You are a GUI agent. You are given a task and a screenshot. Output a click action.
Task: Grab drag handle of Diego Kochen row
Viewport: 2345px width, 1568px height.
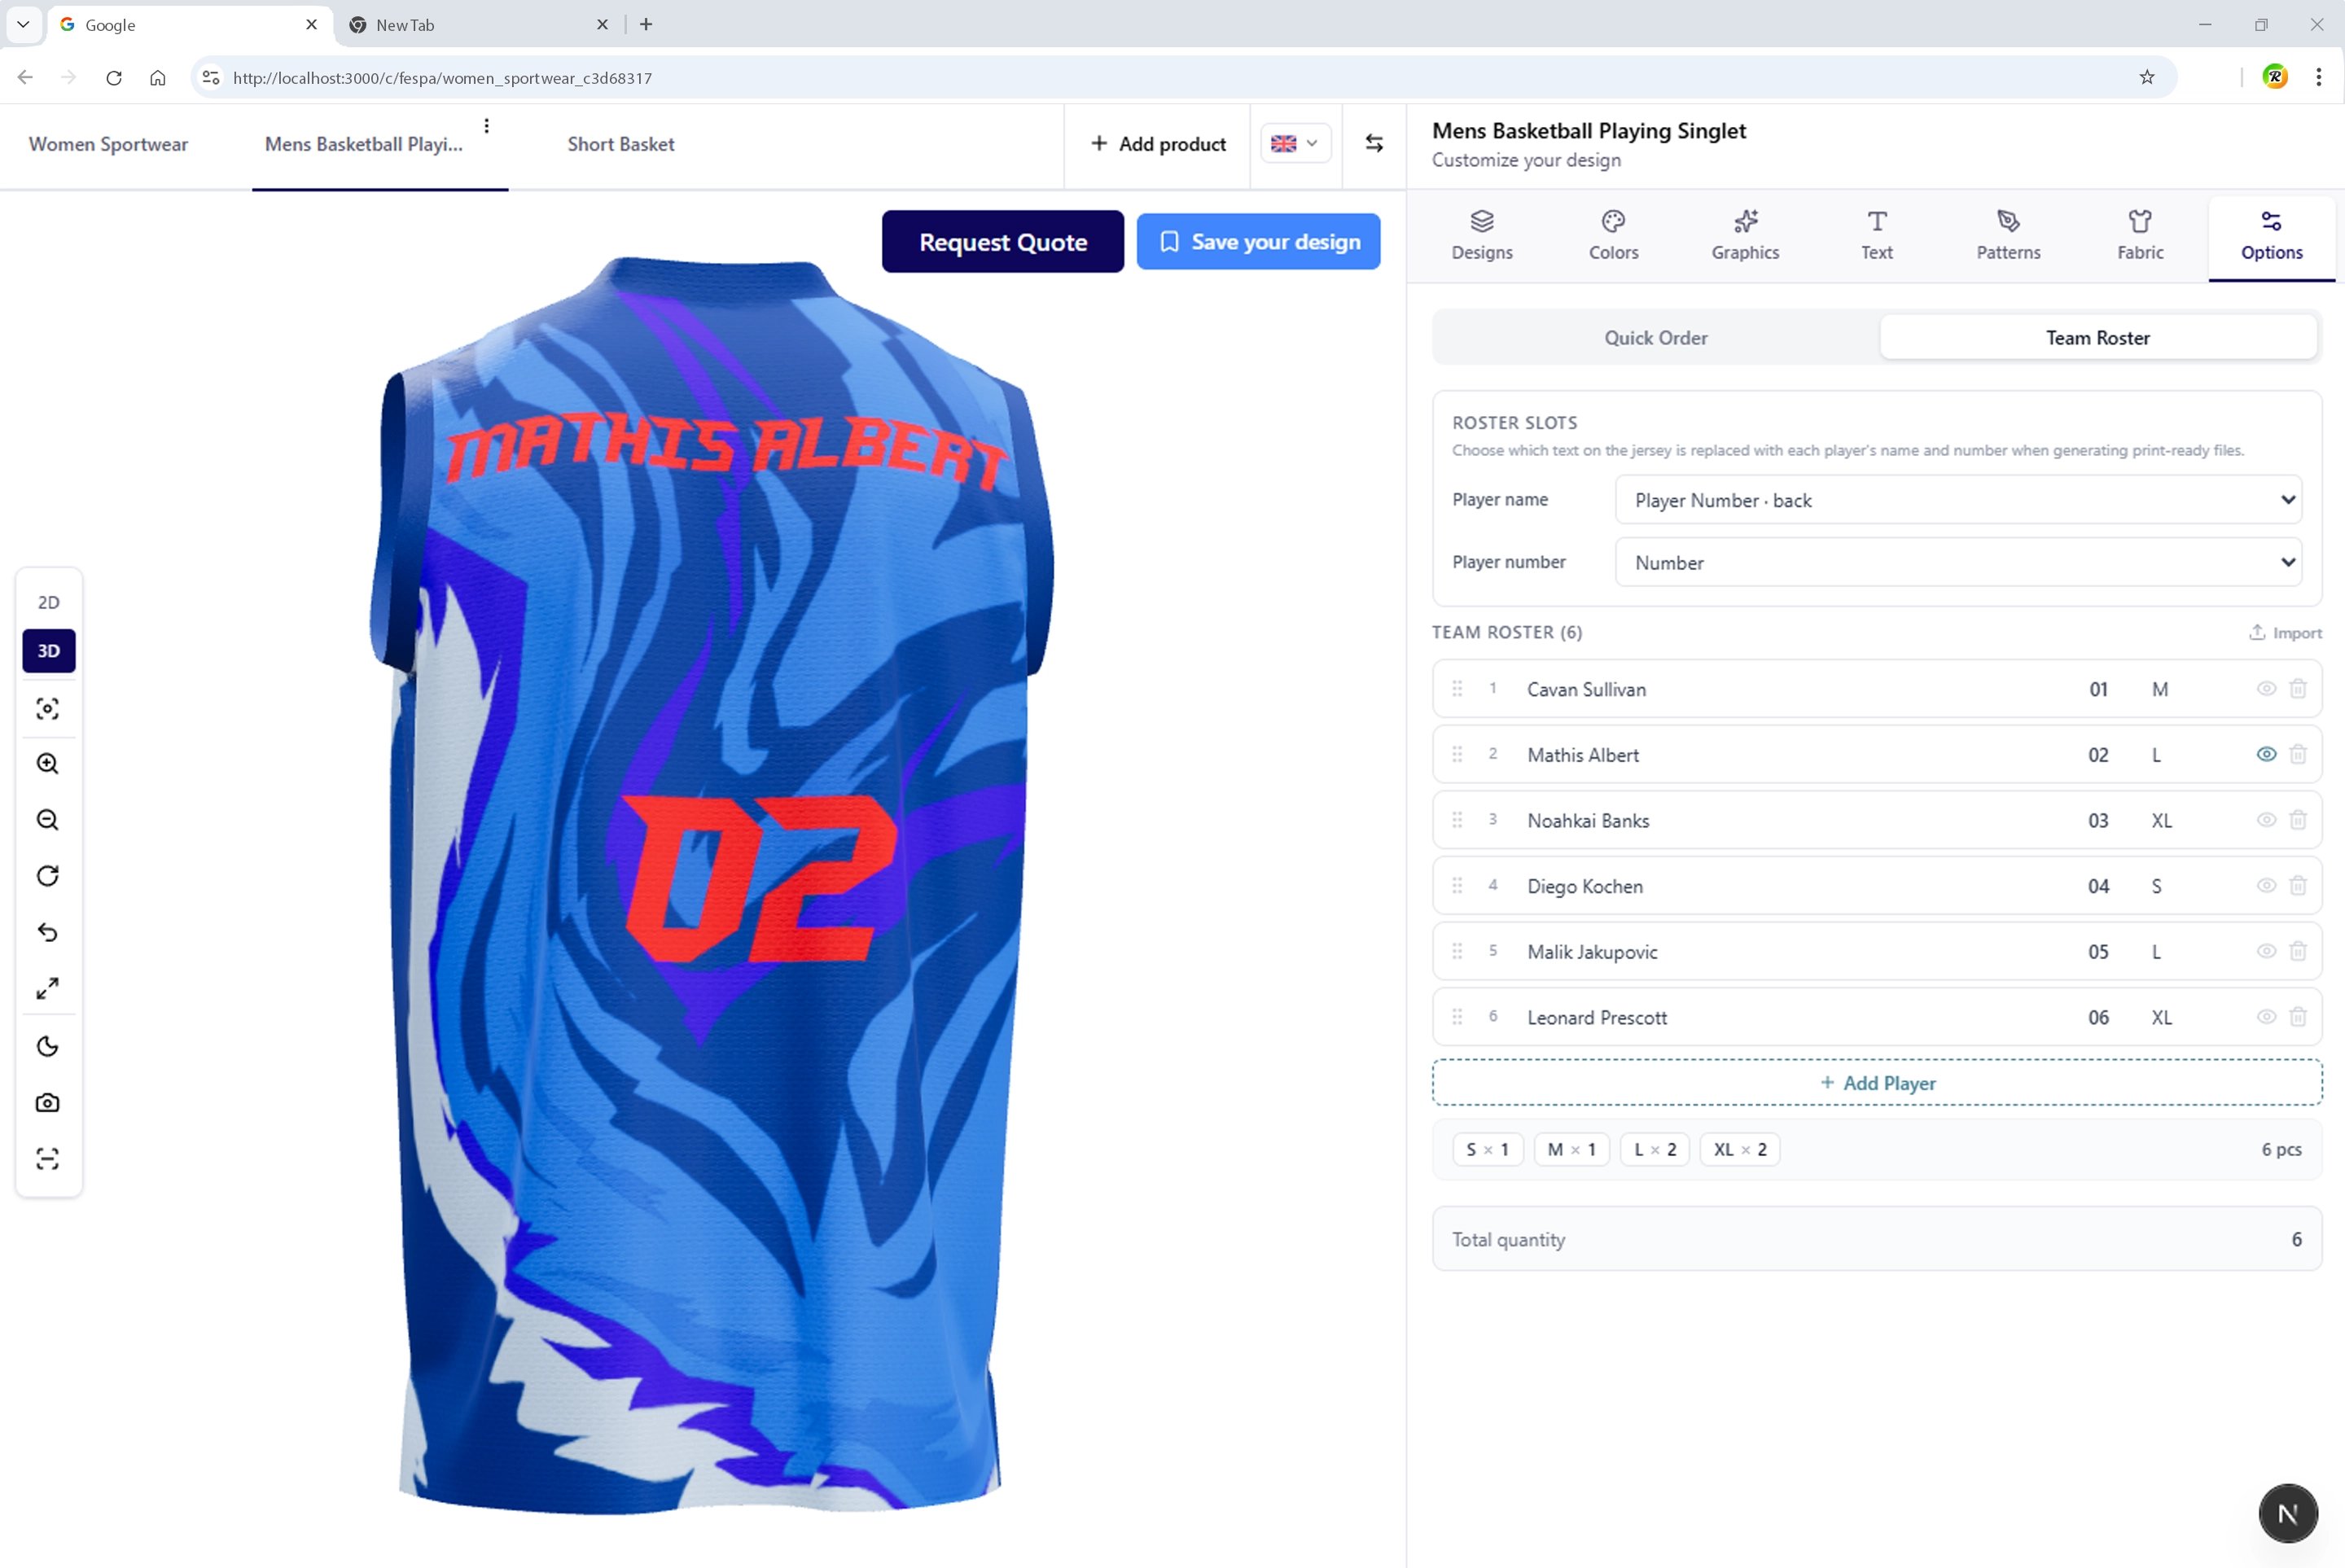click(x=1457, y=886)
